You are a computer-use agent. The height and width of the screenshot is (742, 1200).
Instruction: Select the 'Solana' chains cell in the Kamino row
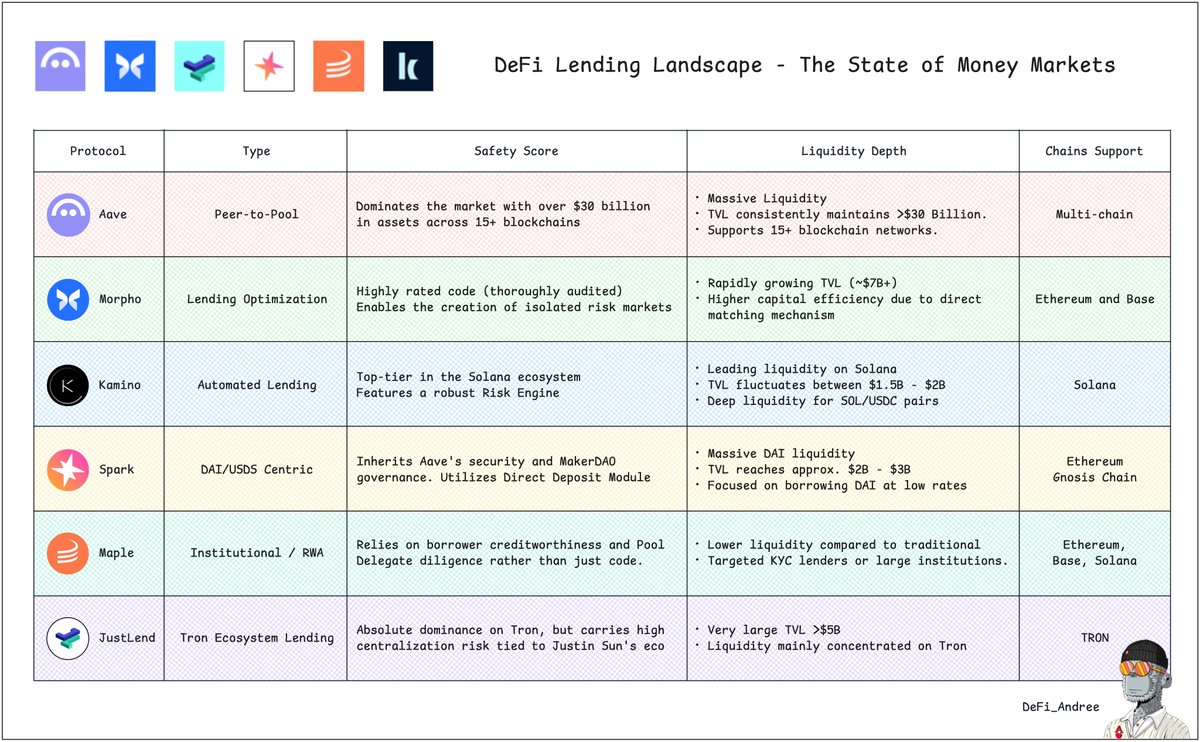1094,385
